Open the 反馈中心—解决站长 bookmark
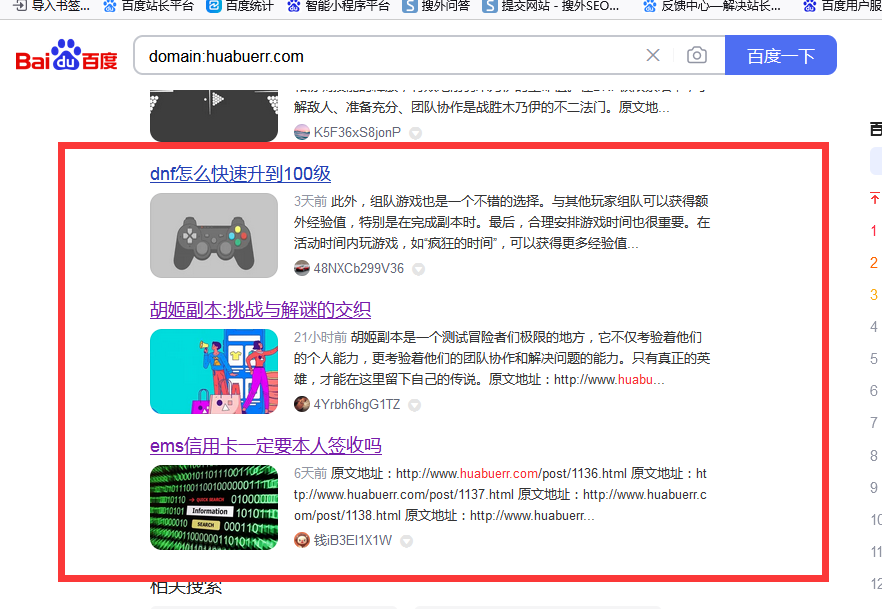Viewport: 882px width, 609px height. point(712,6)
